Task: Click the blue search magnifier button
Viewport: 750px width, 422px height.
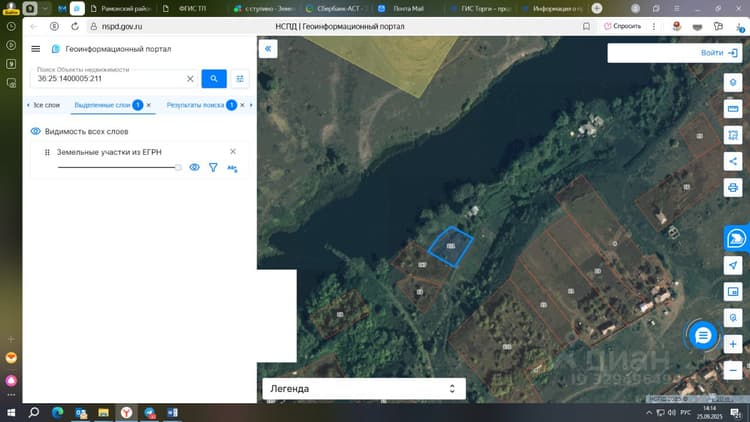Action: tap(214, 78)
